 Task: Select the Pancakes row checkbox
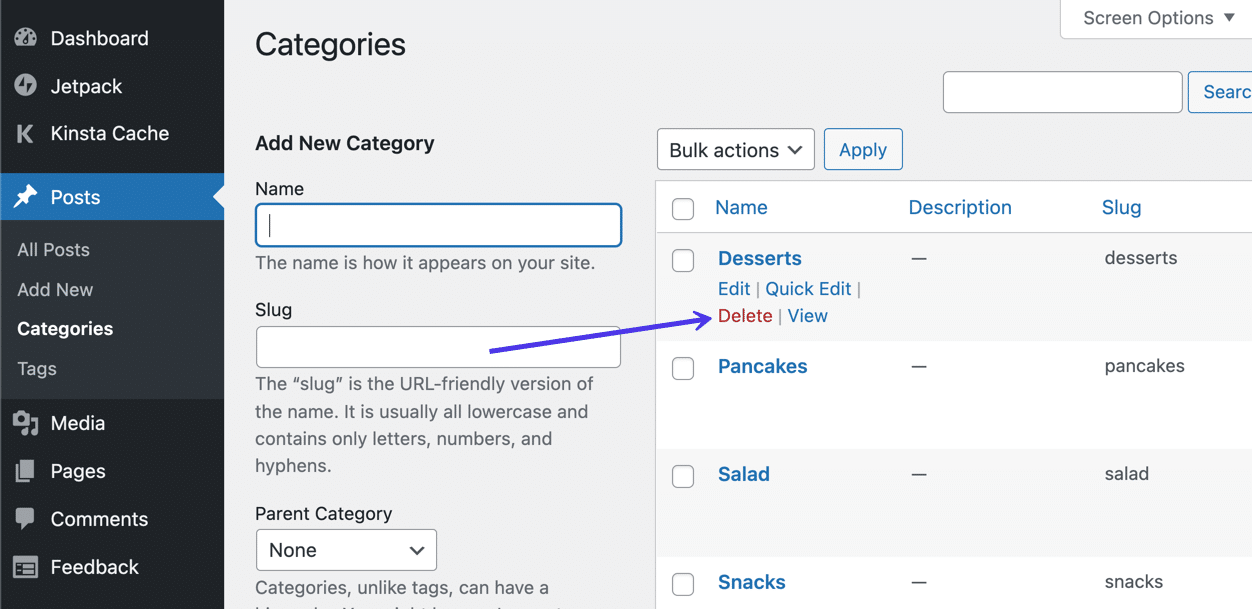pos(683,368)
